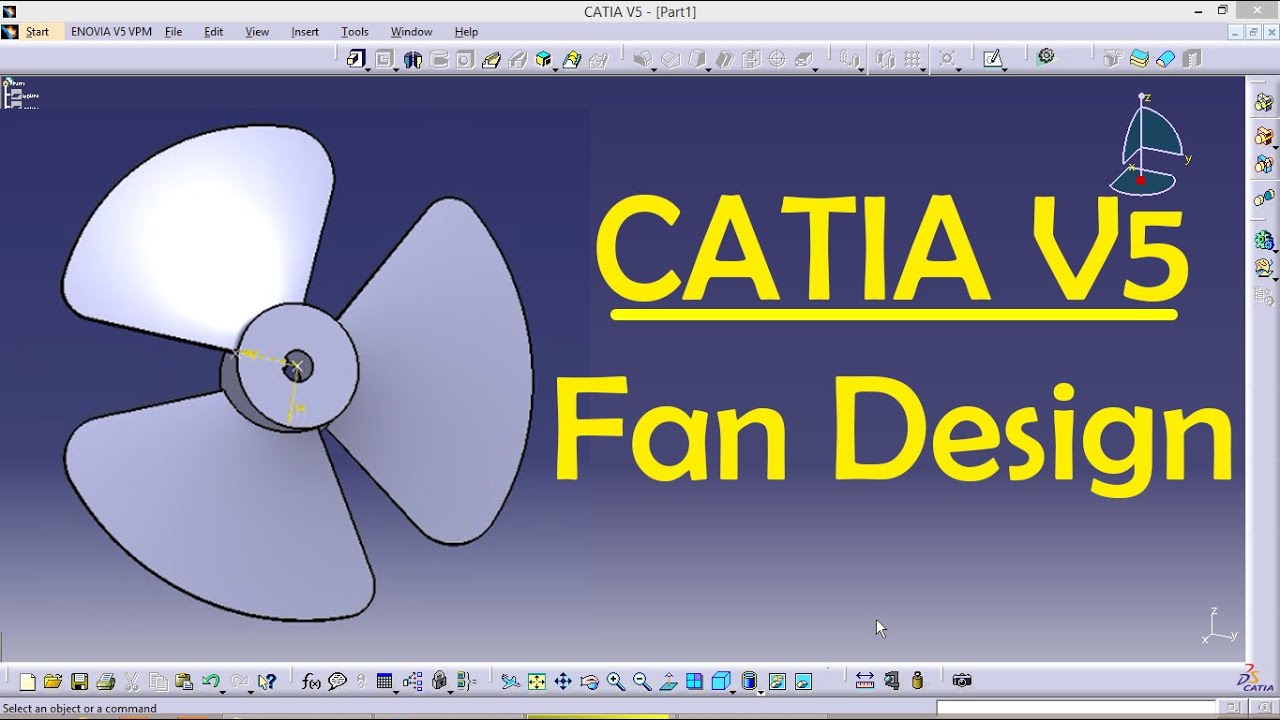This screenshot has height=720, width=1280.
Task: Undo the last action
Action: pyautogui.click(x=210, y=682)
